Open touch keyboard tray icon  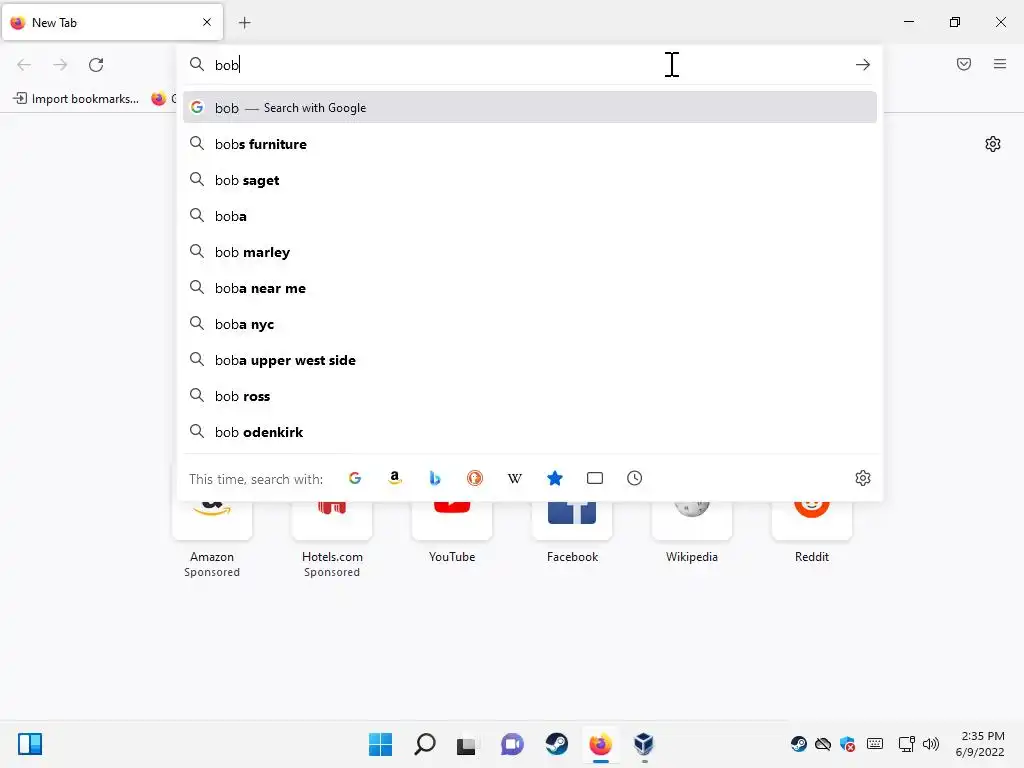pyautogui.click(x=875, y=744)
